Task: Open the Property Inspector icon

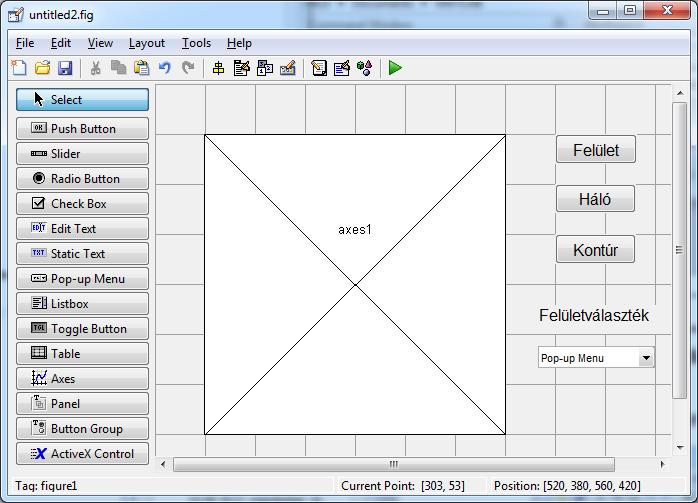Action: coord(342,68)
